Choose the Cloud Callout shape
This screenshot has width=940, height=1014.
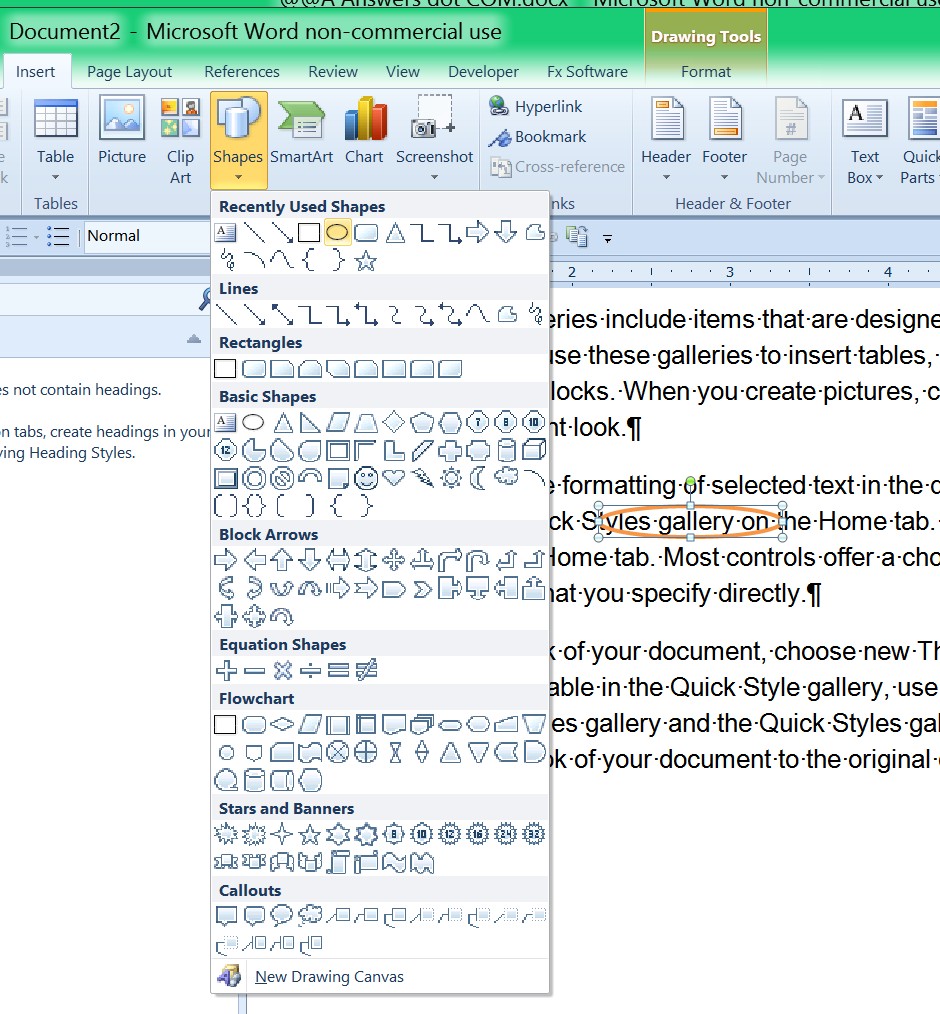tap(310, 915)
